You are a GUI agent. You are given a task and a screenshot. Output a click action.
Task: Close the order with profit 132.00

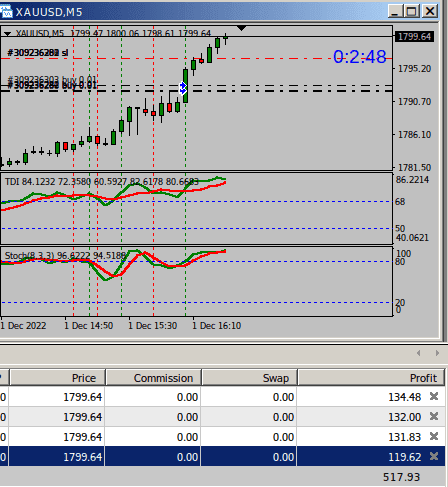pyautogui.click(x=434, y=416)
